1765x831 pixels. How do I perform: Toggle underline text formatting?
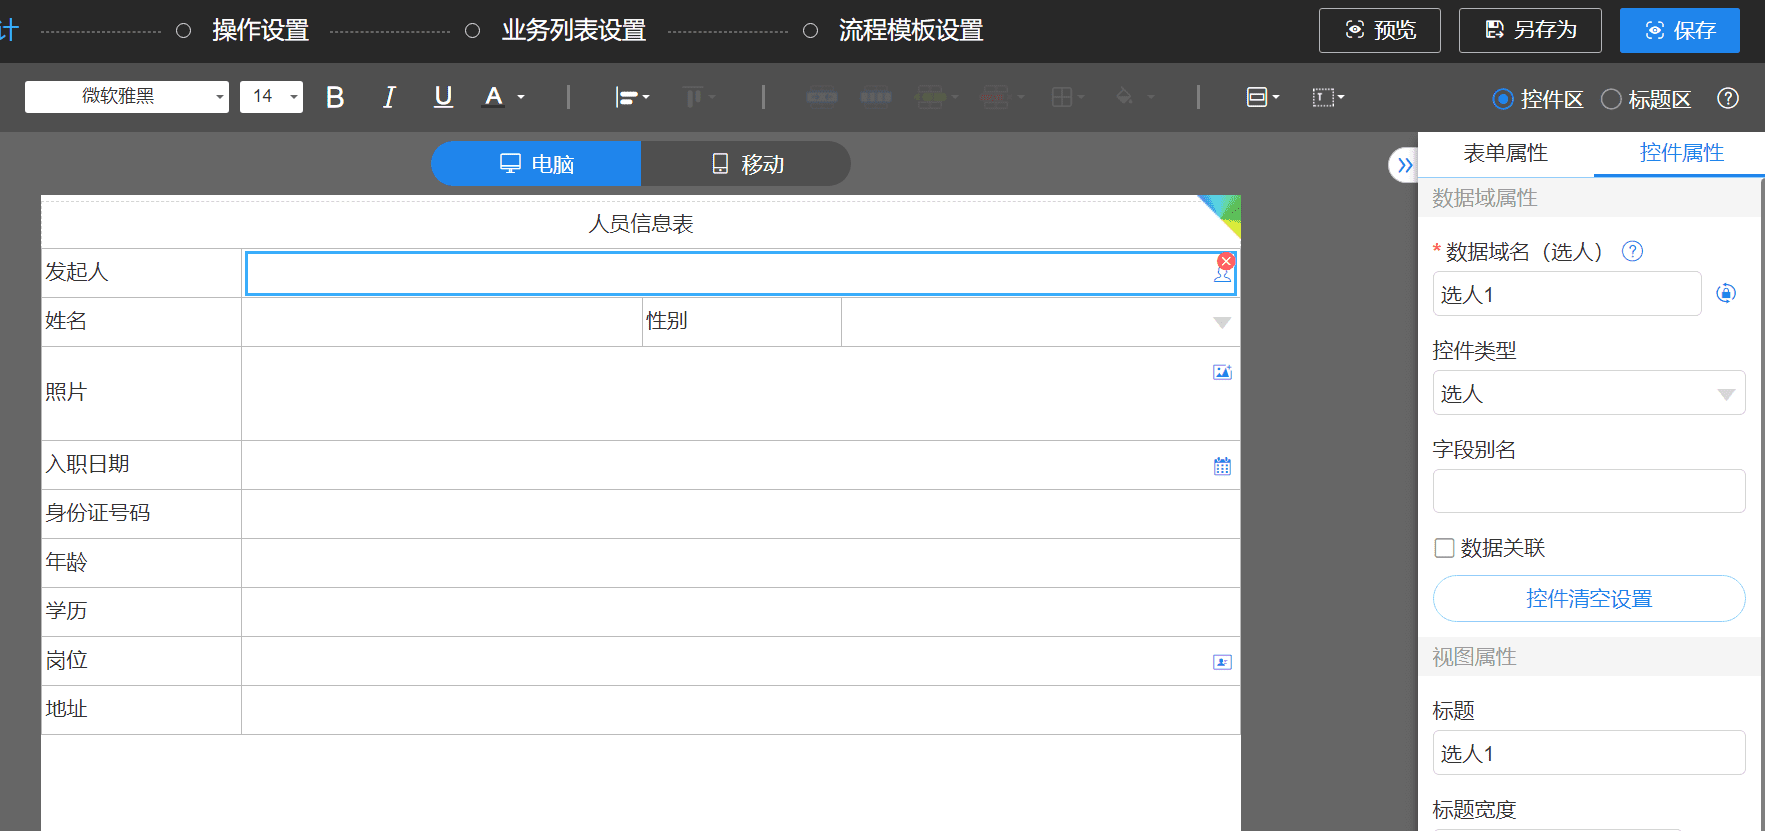[443, 97]
